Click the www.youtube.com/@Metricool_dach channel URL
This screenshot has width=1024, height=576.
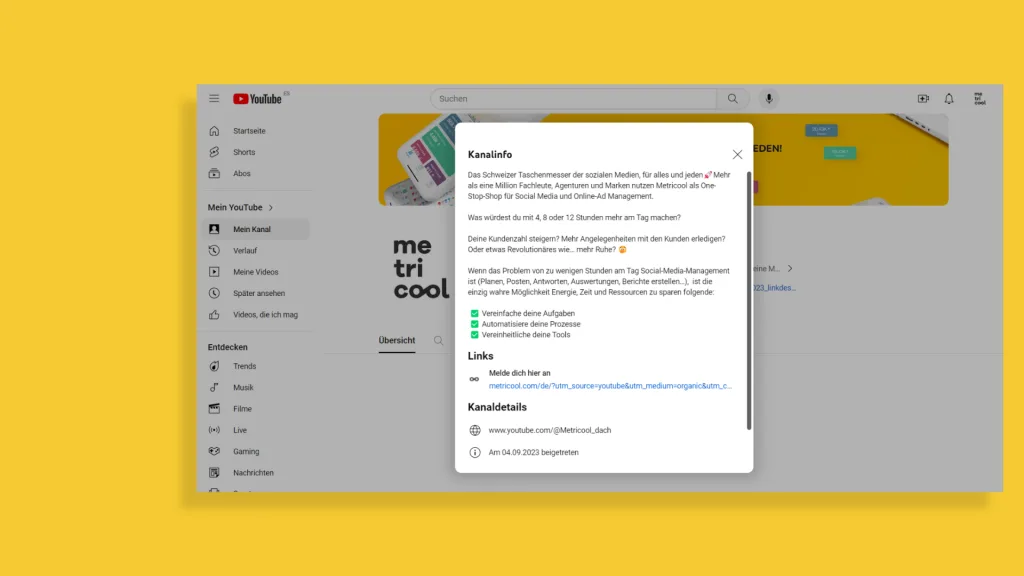[550, 430]
